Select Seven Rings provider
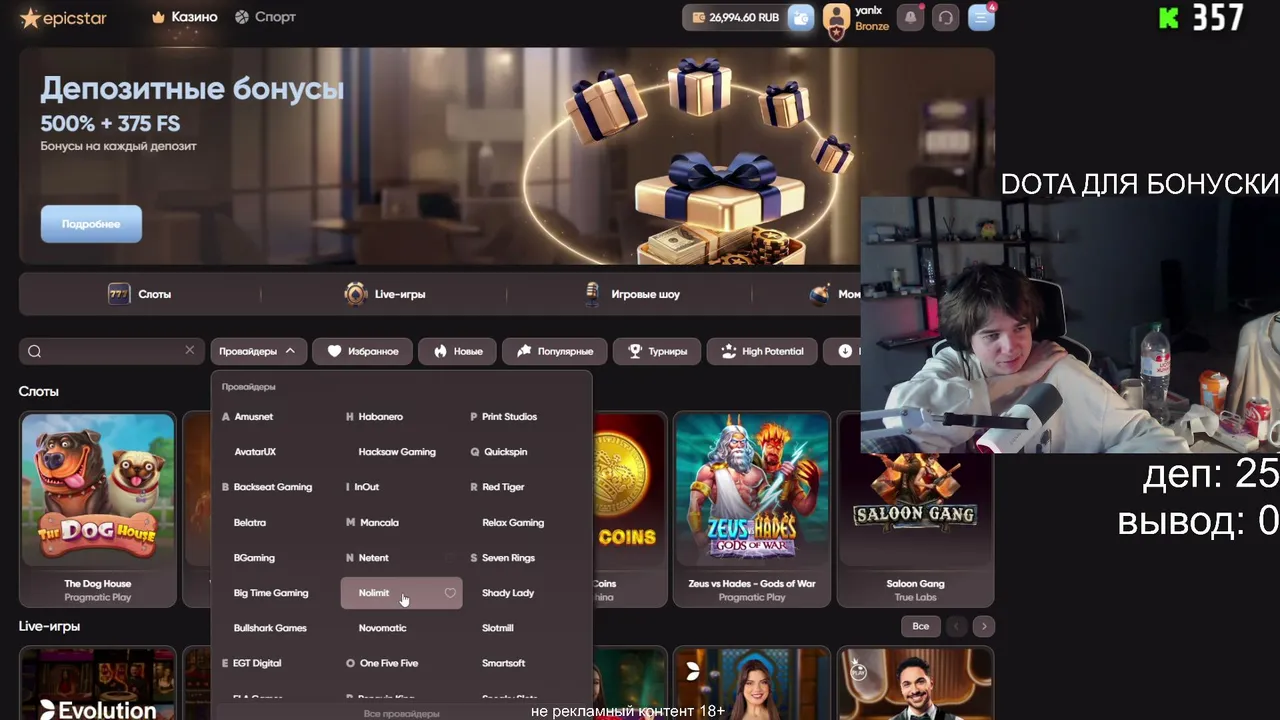The image size is (1280, 720). (509, 558)
